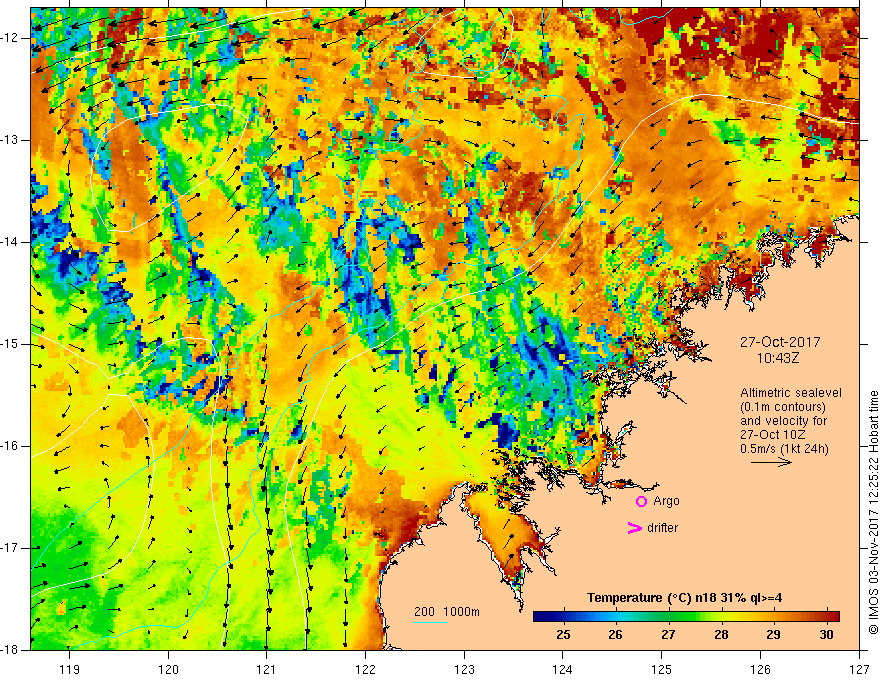Click the 0.5m/s velocity scale arrow
This screenshot has height=680, width=880.
(x=771, y=462)
